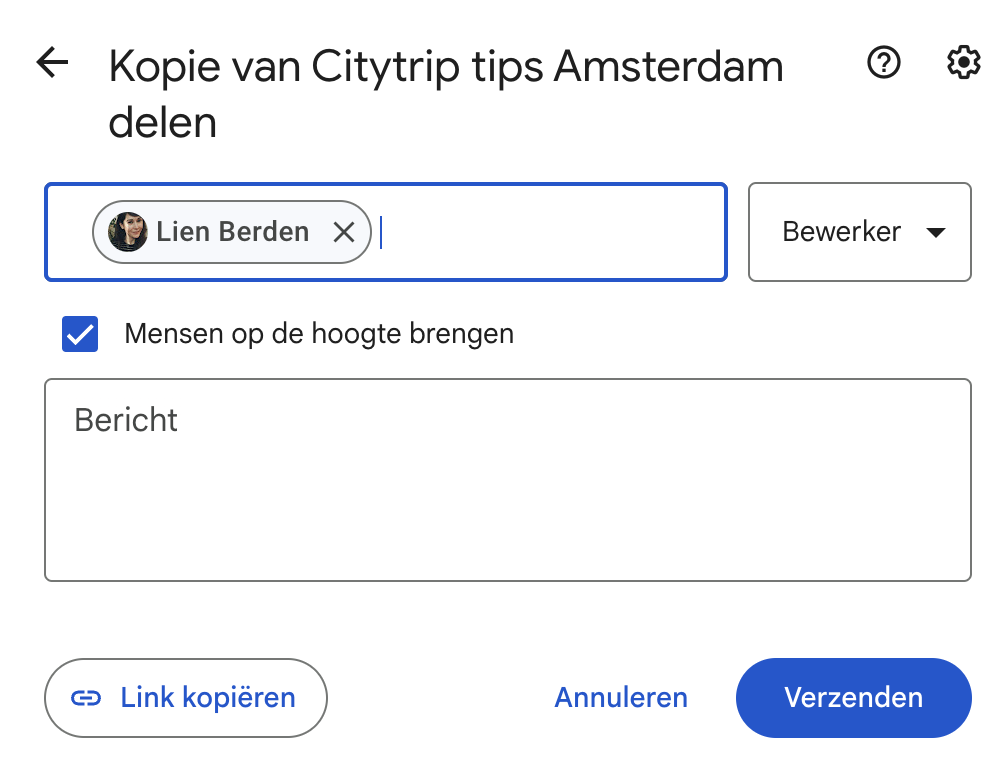Click the Verzenden button

[853, 698]
